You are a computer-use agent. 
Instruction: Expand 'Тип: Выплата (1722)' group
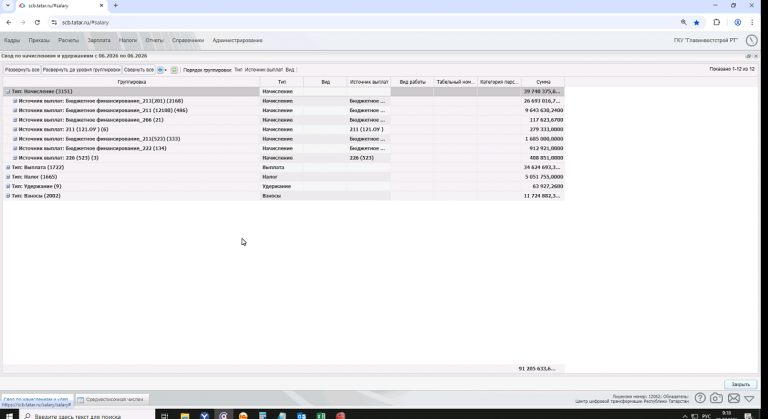pyautogui.click(x=7, y=167)
